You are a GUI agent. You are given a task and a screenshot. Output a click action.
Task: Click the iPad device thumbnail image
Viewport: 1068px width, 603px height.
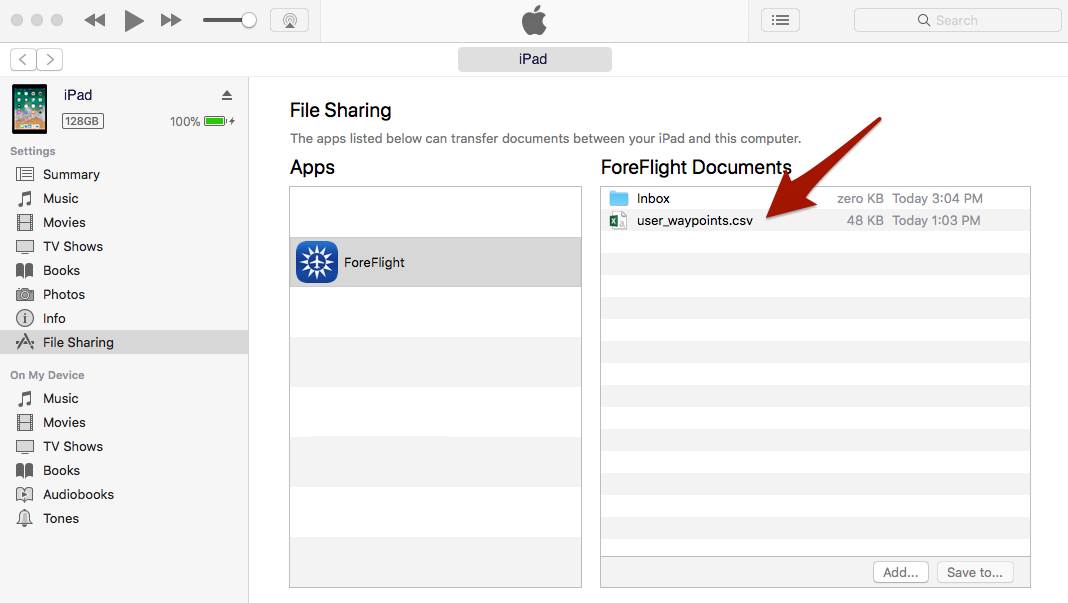click(29, 109)
